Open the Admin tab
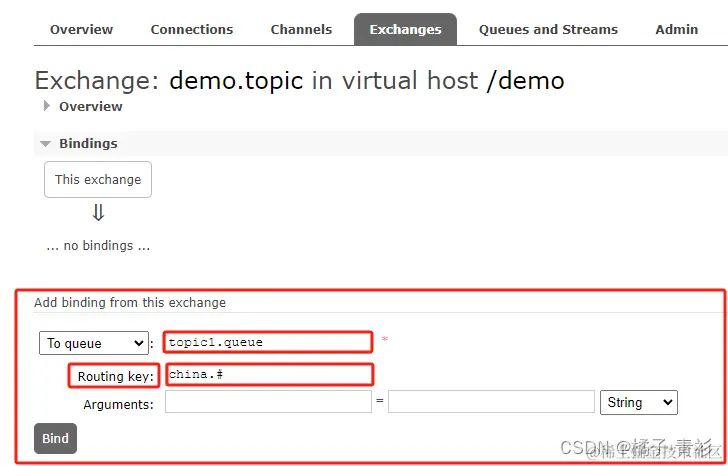Viewport: 728px width, 466px height. (676, 29)
